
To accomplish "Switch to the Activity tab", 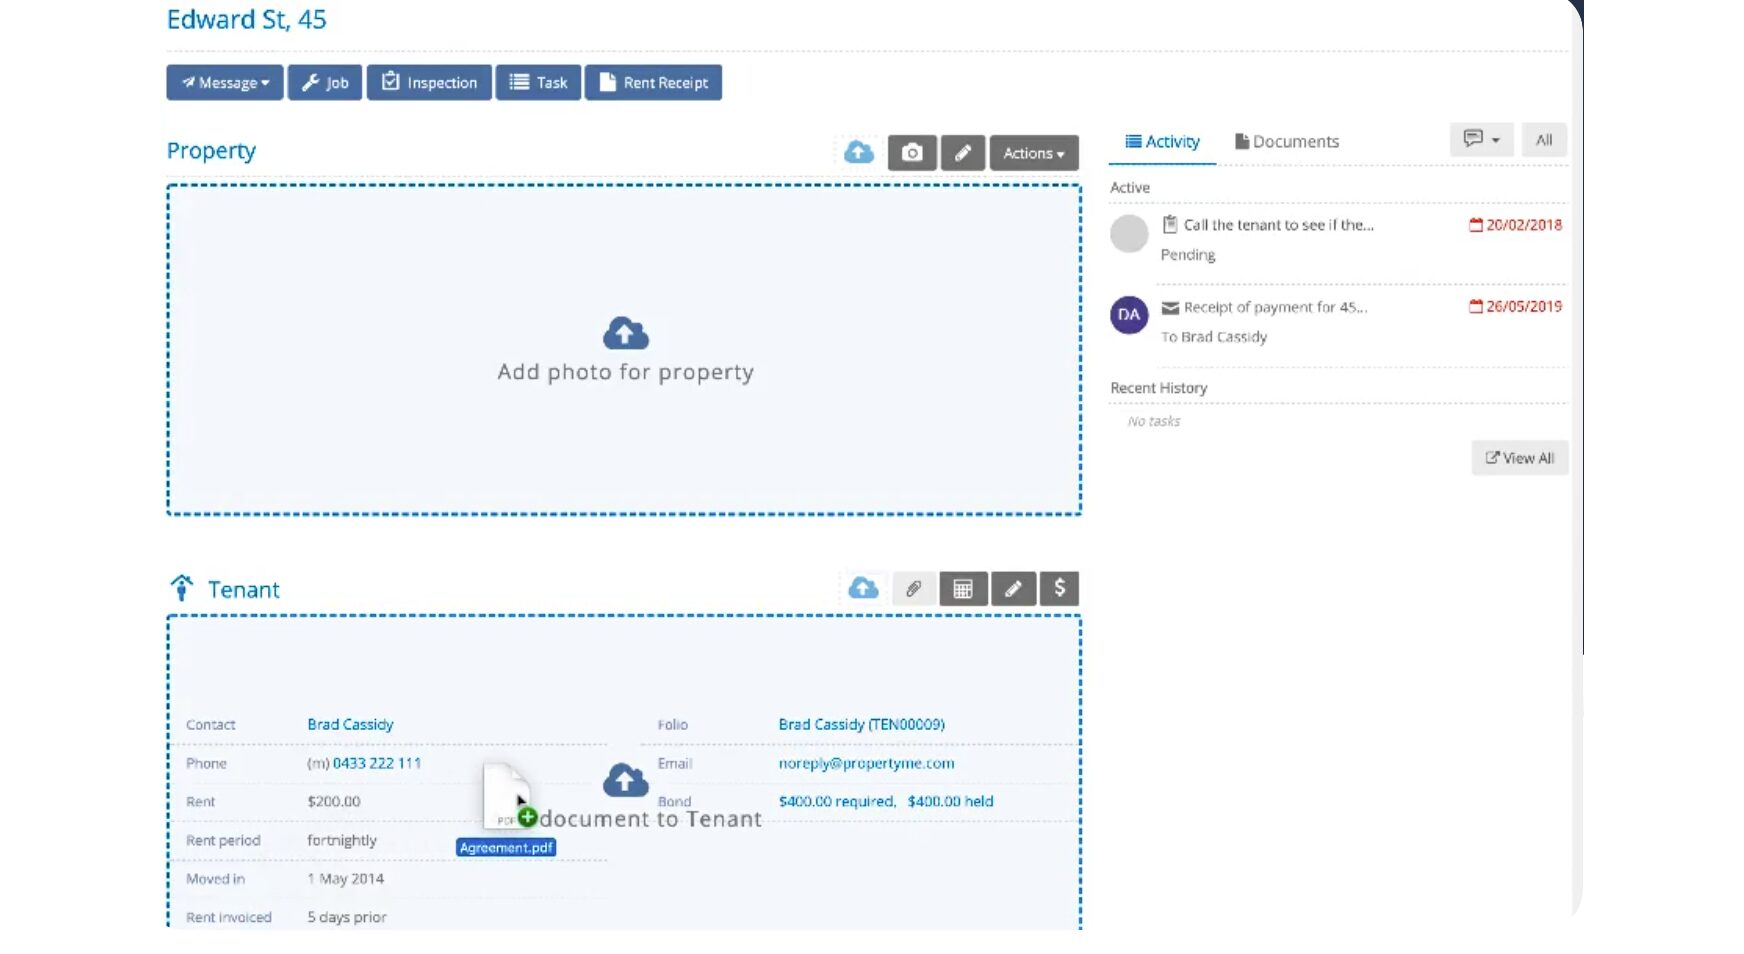I will 1162,142.
